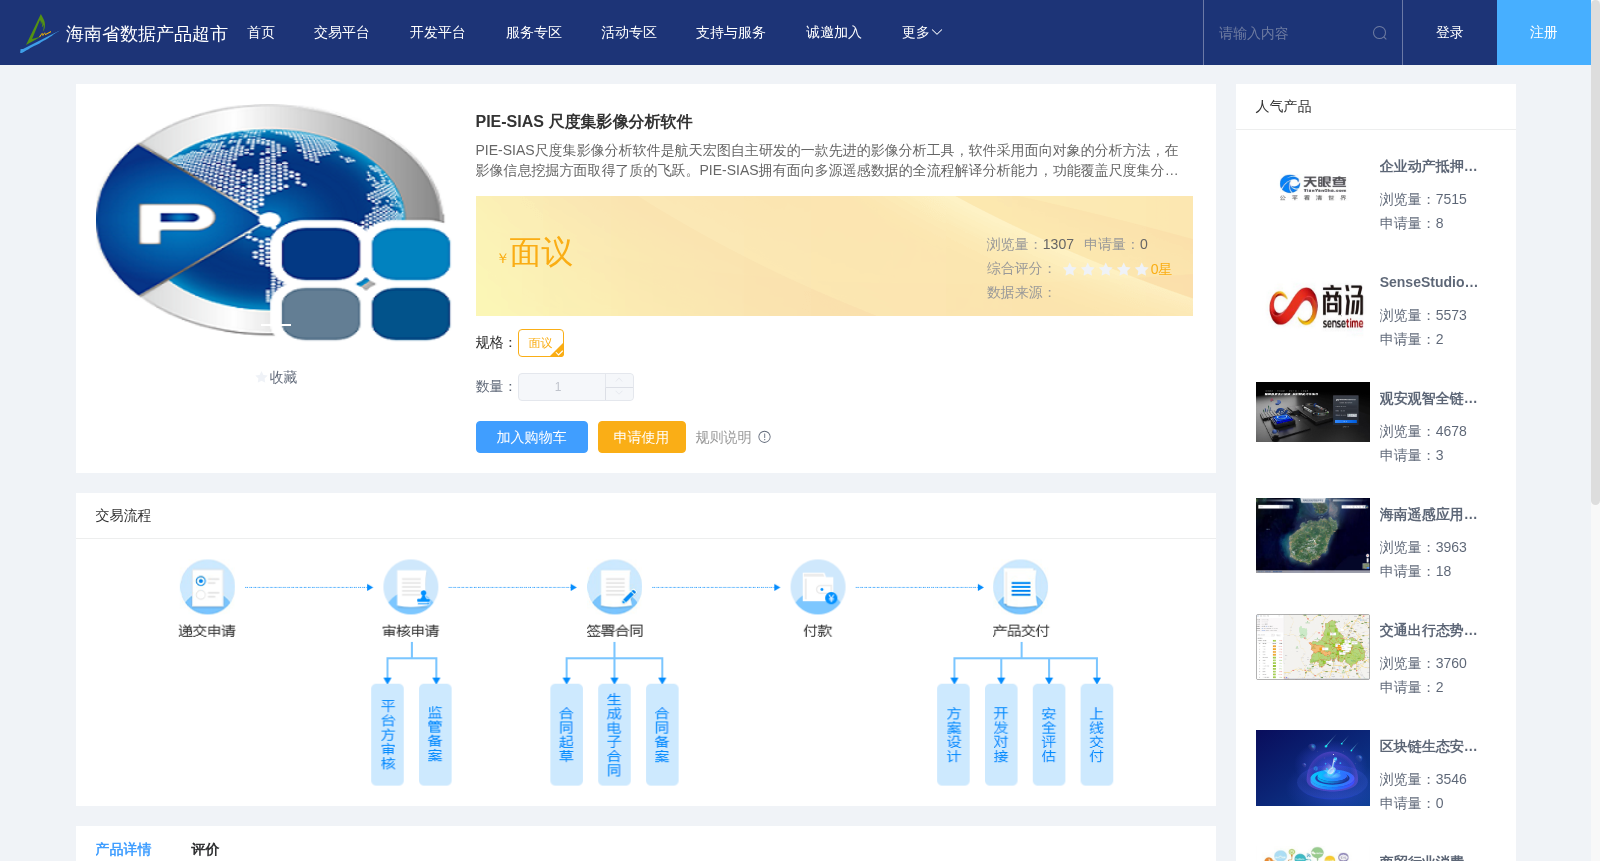1600x861 pixels.
Task: Open the 诚邀加入 navigation item
Action: (834, 33)
